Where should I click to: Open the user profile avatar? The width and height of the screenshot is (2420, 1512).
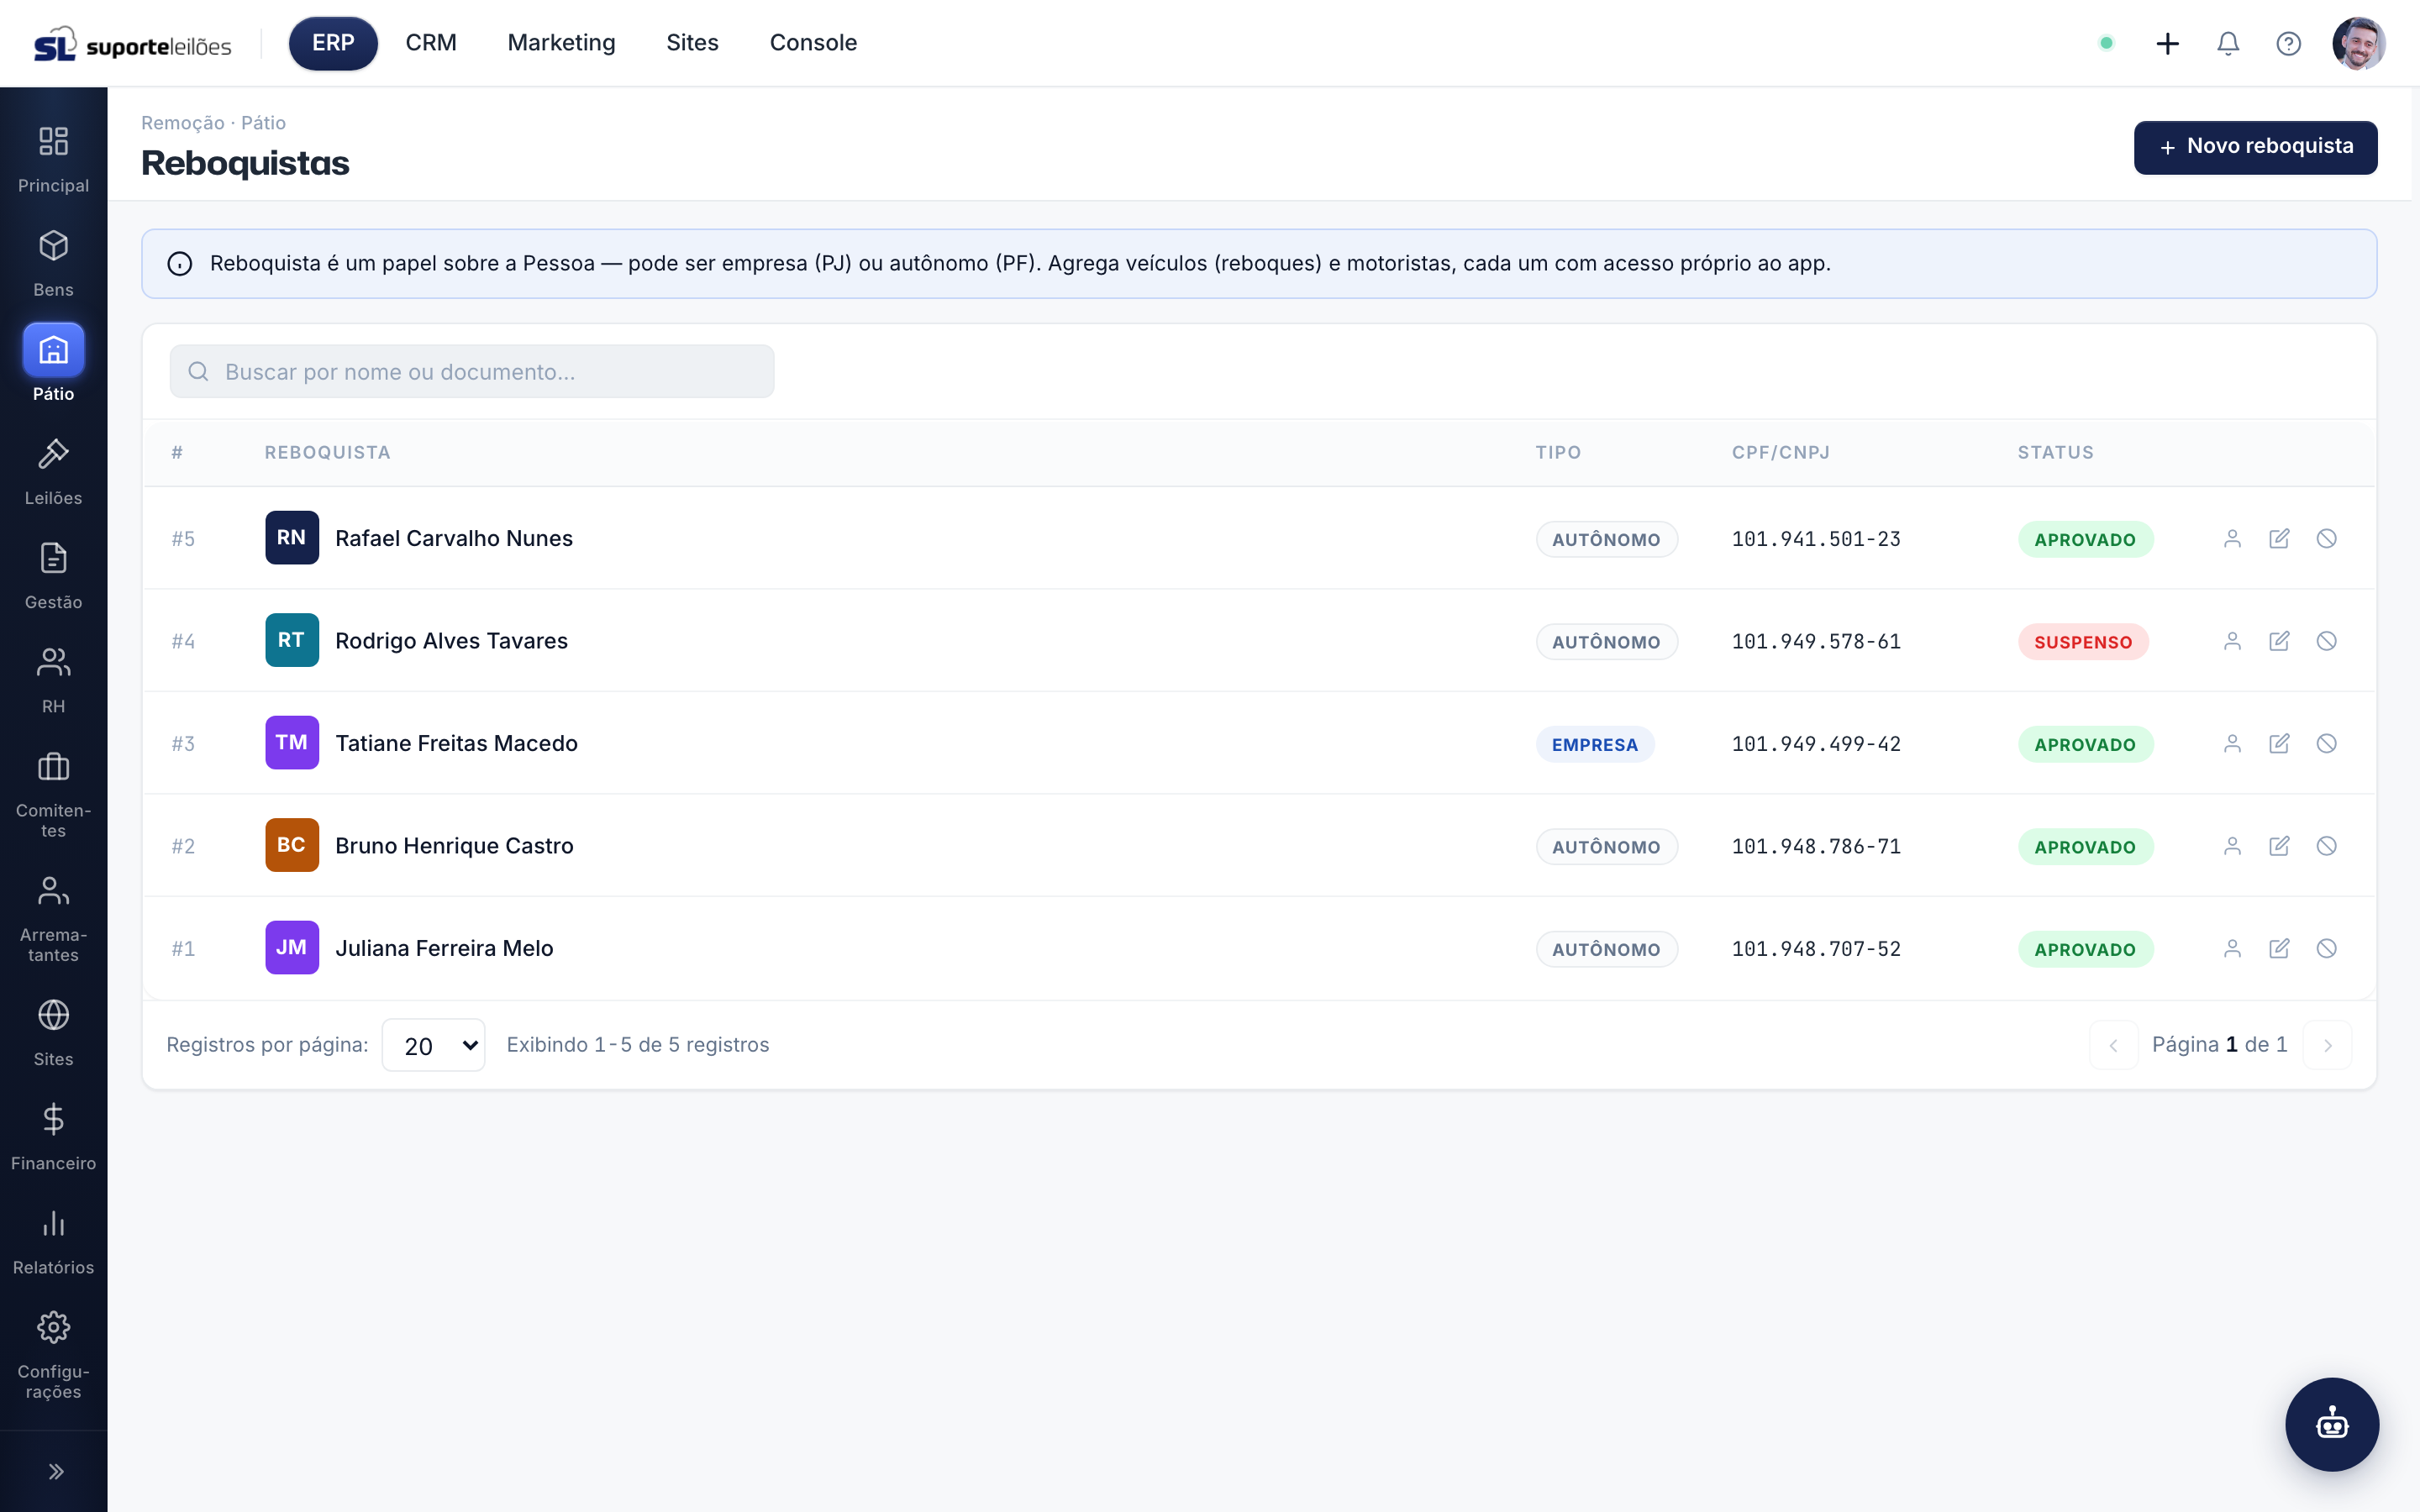coord(2359,43)
